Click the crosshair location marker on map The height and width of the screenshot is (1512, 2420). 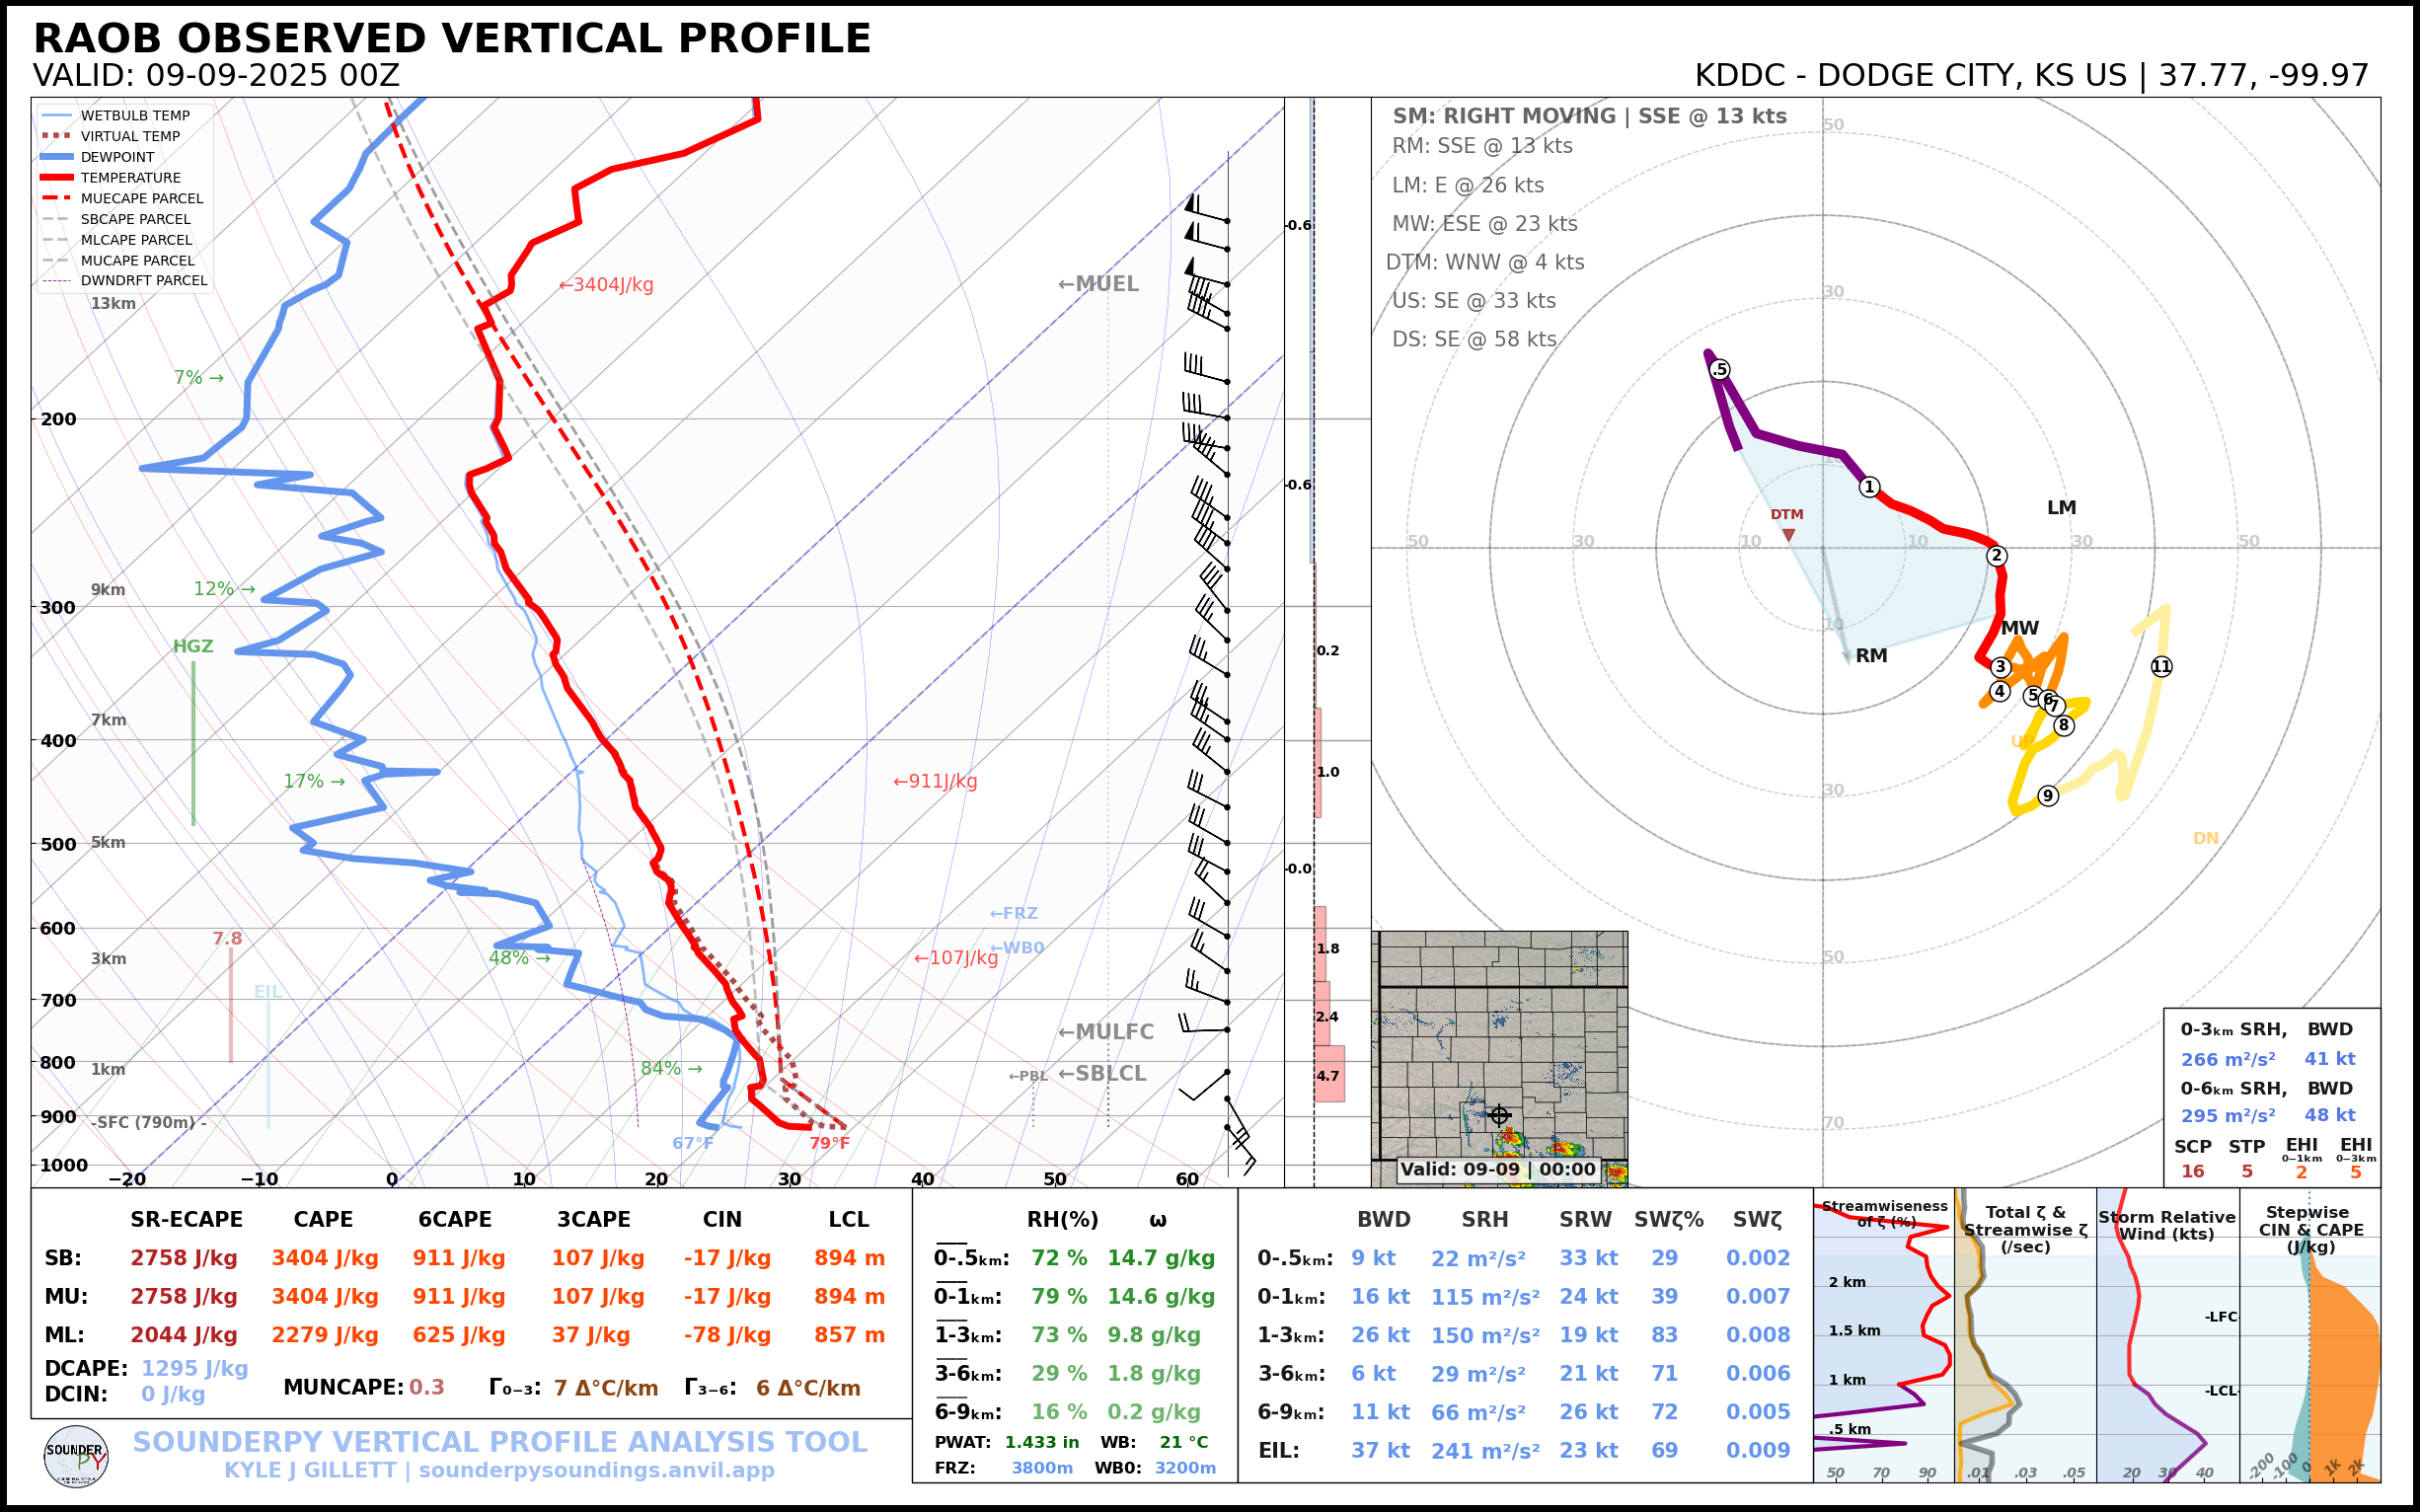click(x=1499, y=1115)
